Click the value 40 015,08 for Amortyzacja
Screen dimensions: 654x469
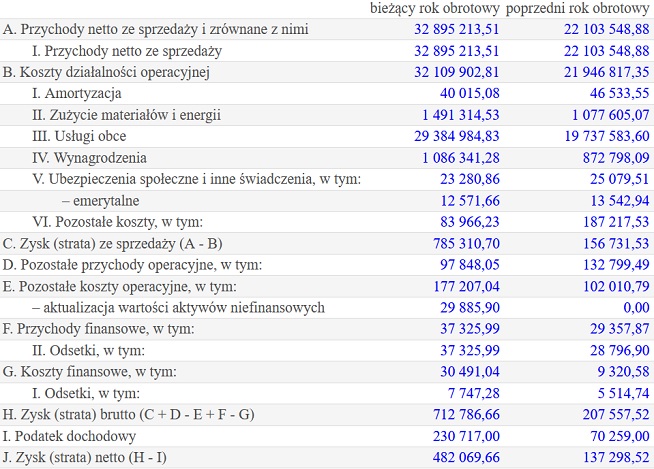tap(470, 93)
